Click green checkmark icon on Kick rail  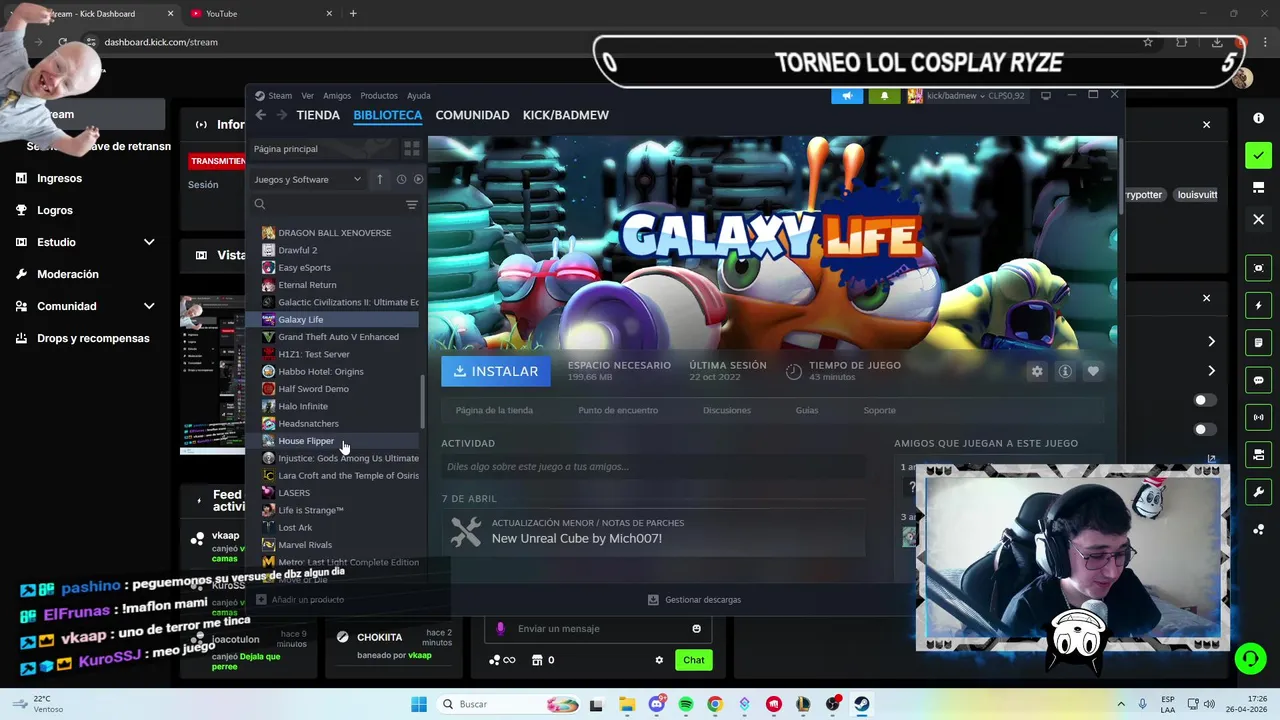point(1258,155)
